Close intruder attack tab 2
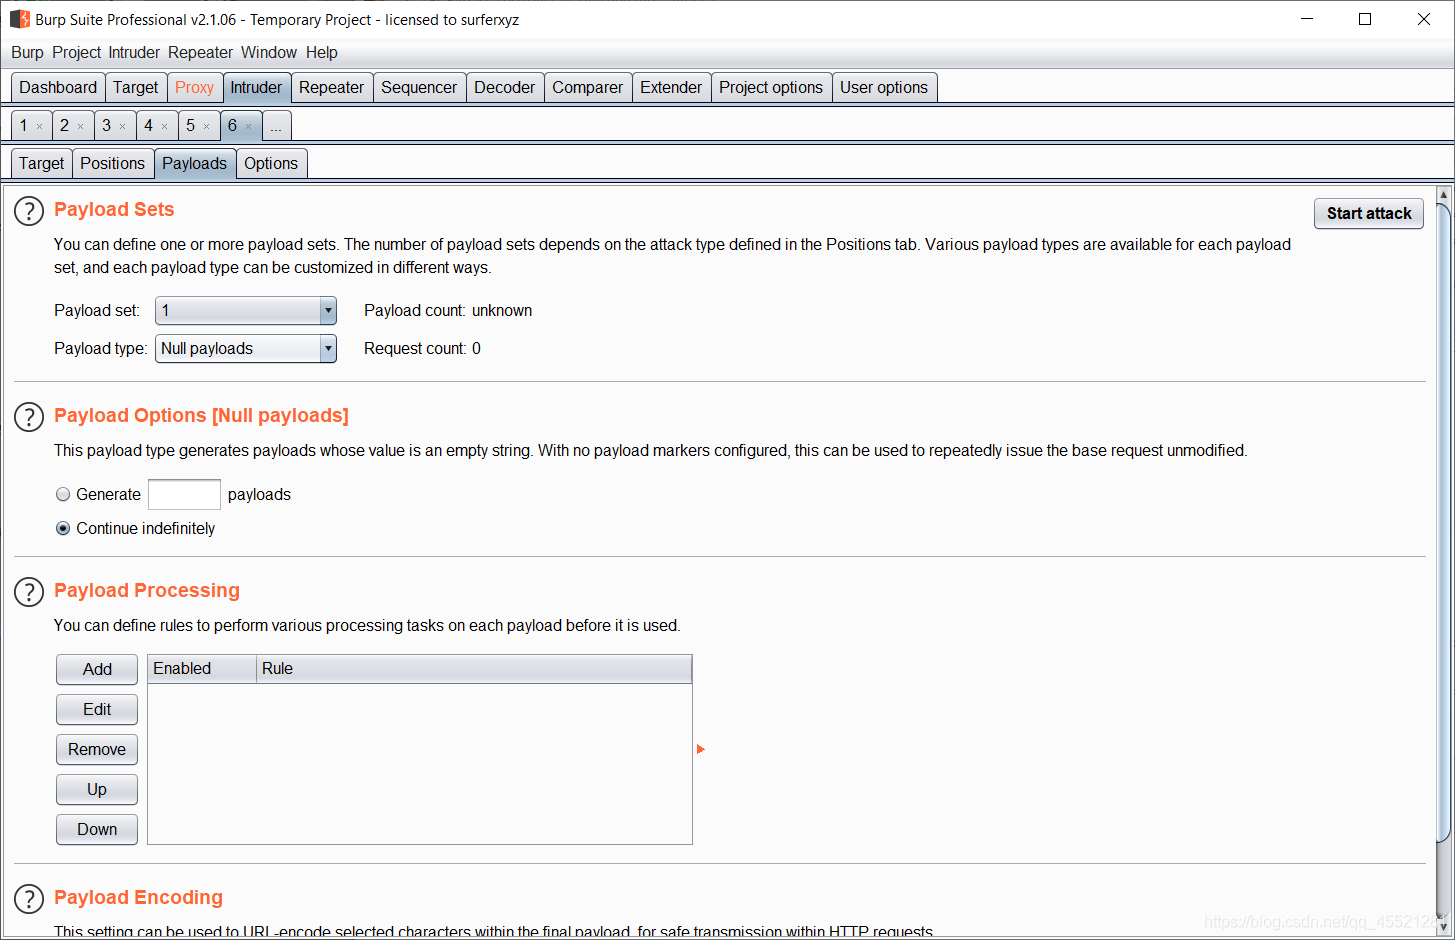This screenshot has height=940, width=1455. tap(81, 127)
